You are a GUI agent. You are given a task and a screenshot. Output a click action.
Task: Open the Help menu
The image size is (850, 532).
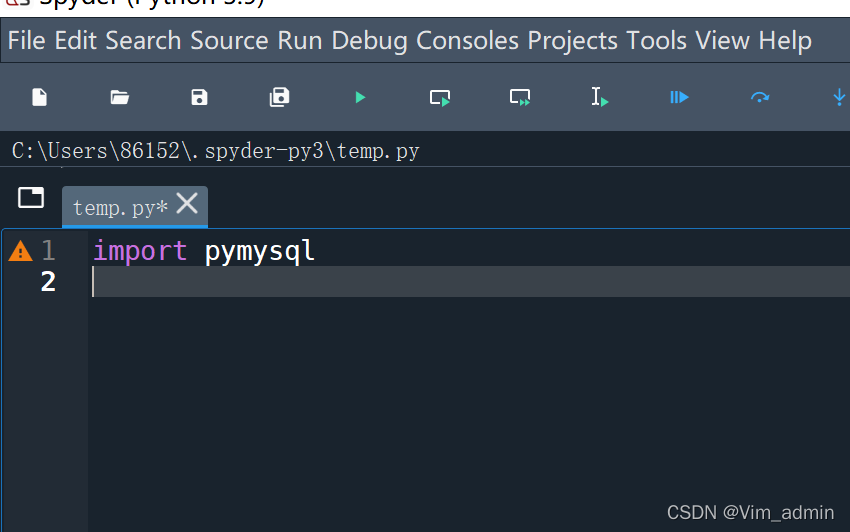pyautogui.click(x=785, y=41)
